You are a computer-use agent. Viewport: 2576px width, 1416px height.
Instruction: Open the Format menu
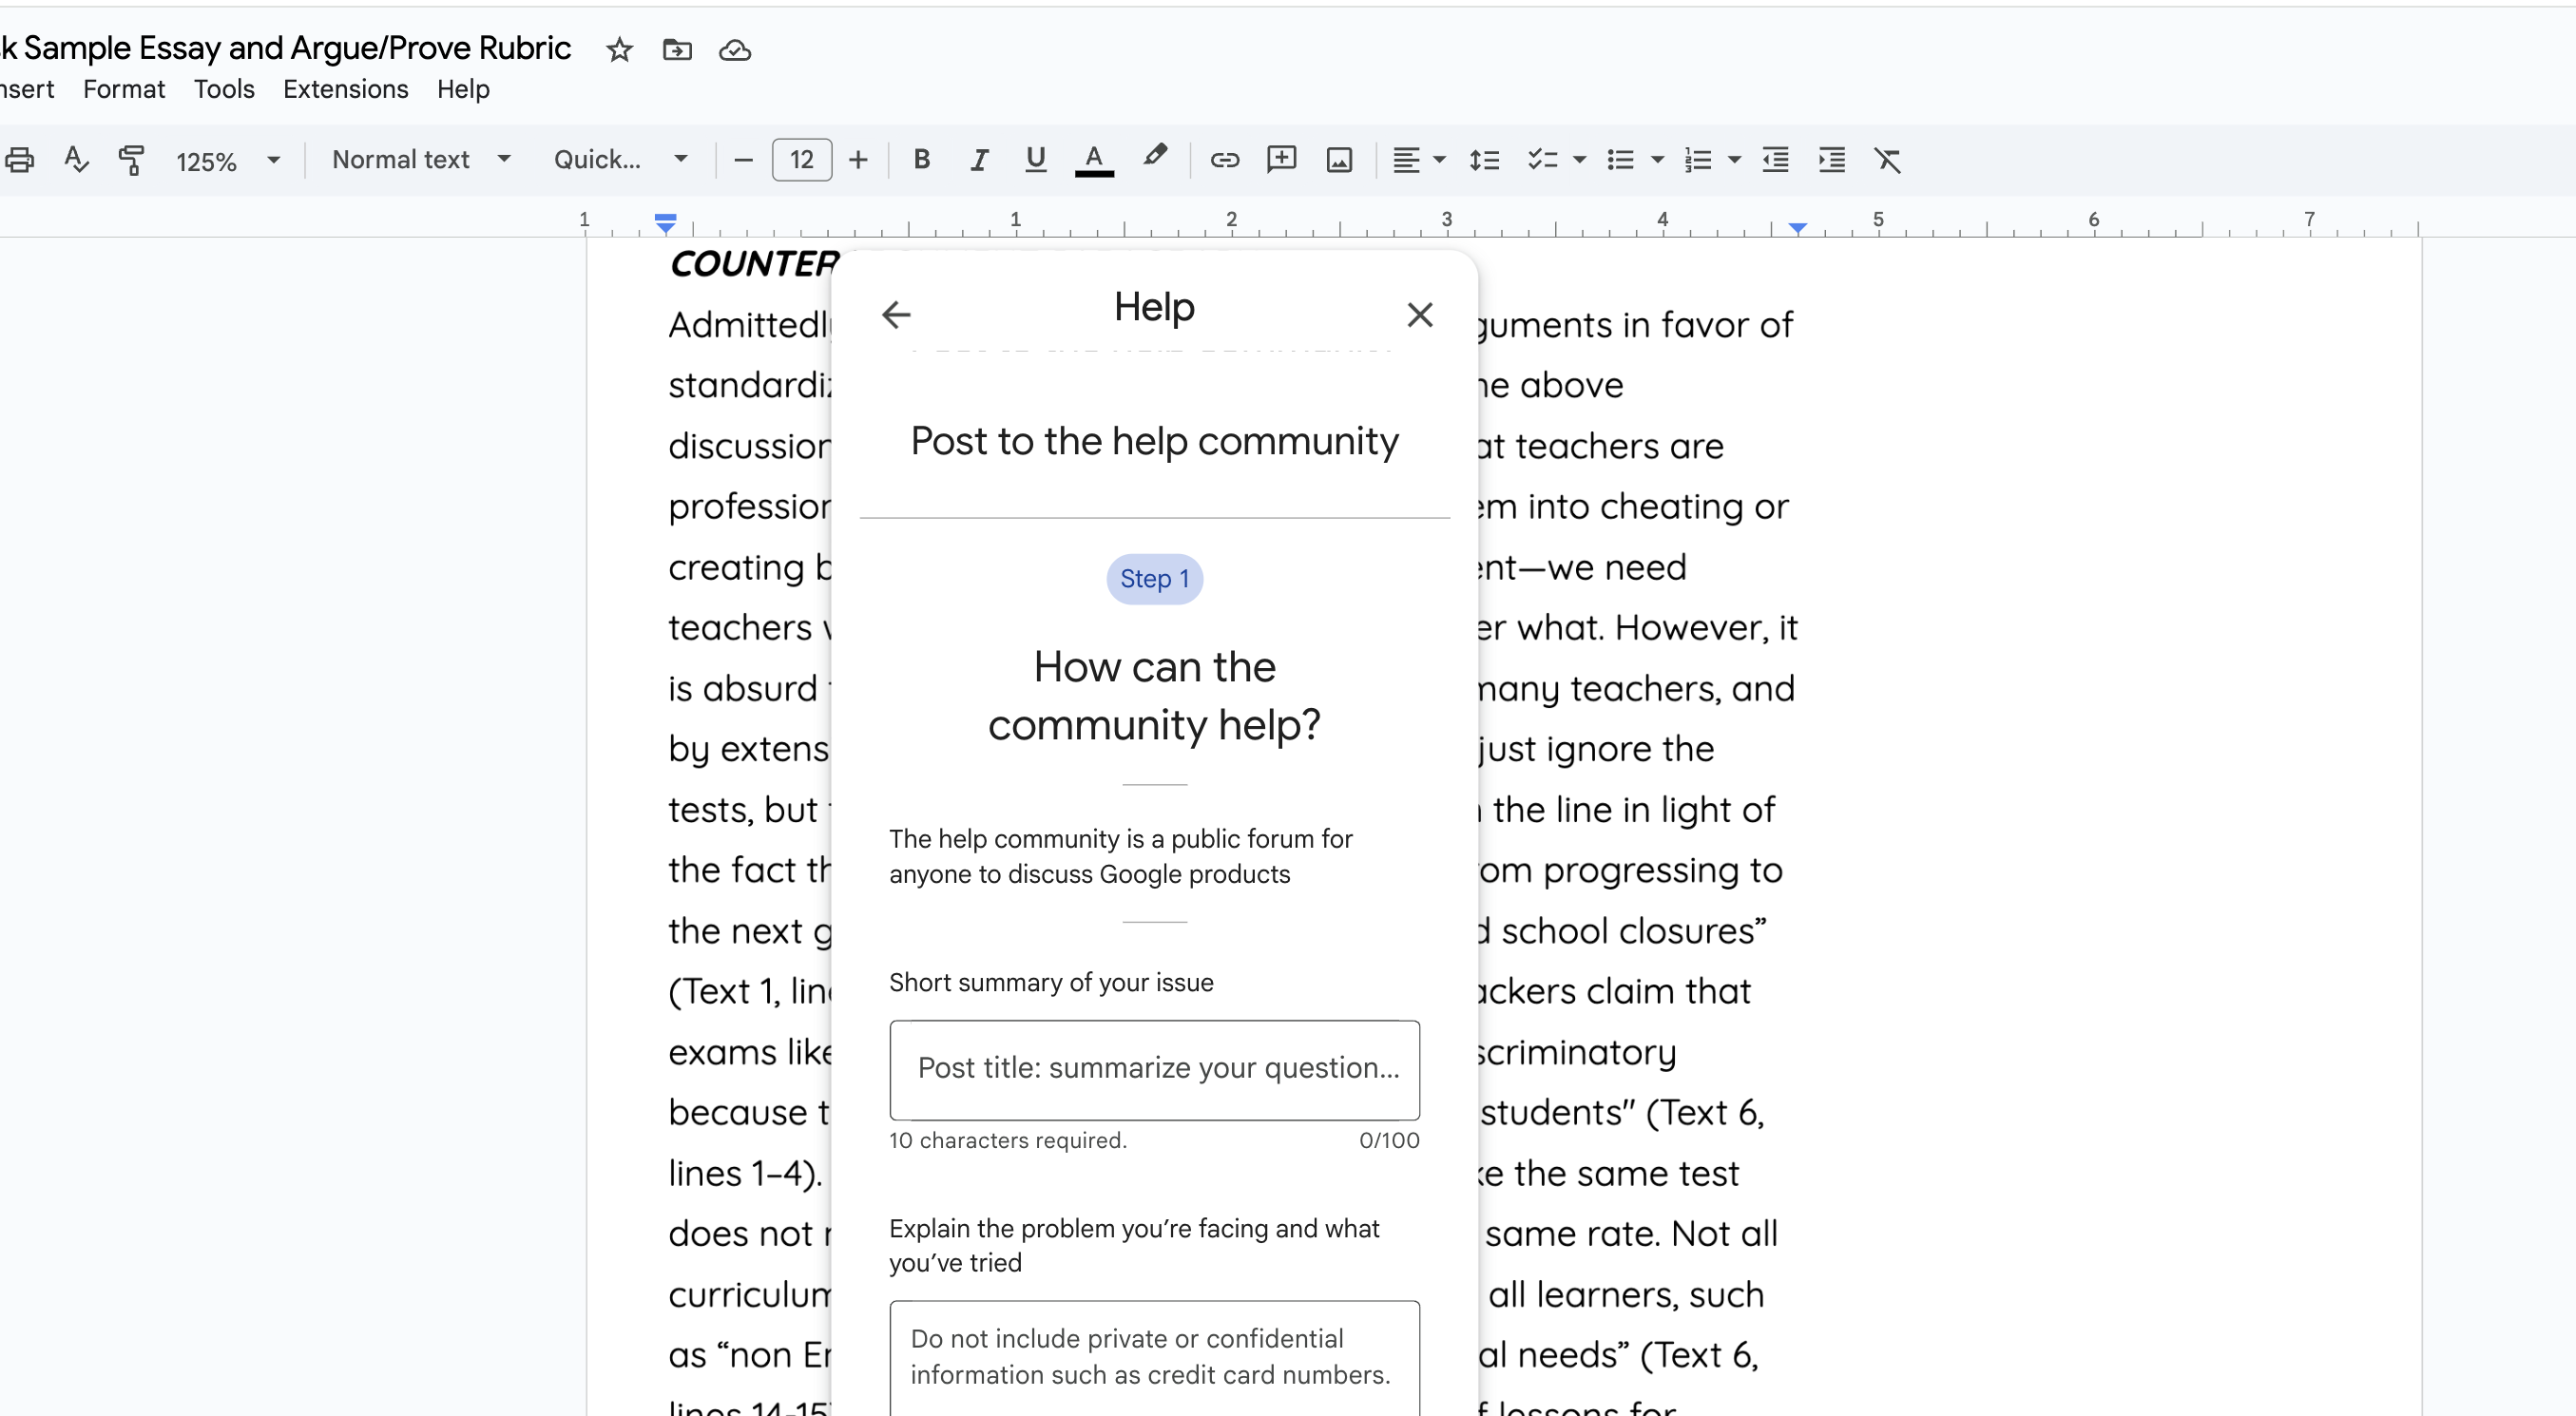click(123, 89)
